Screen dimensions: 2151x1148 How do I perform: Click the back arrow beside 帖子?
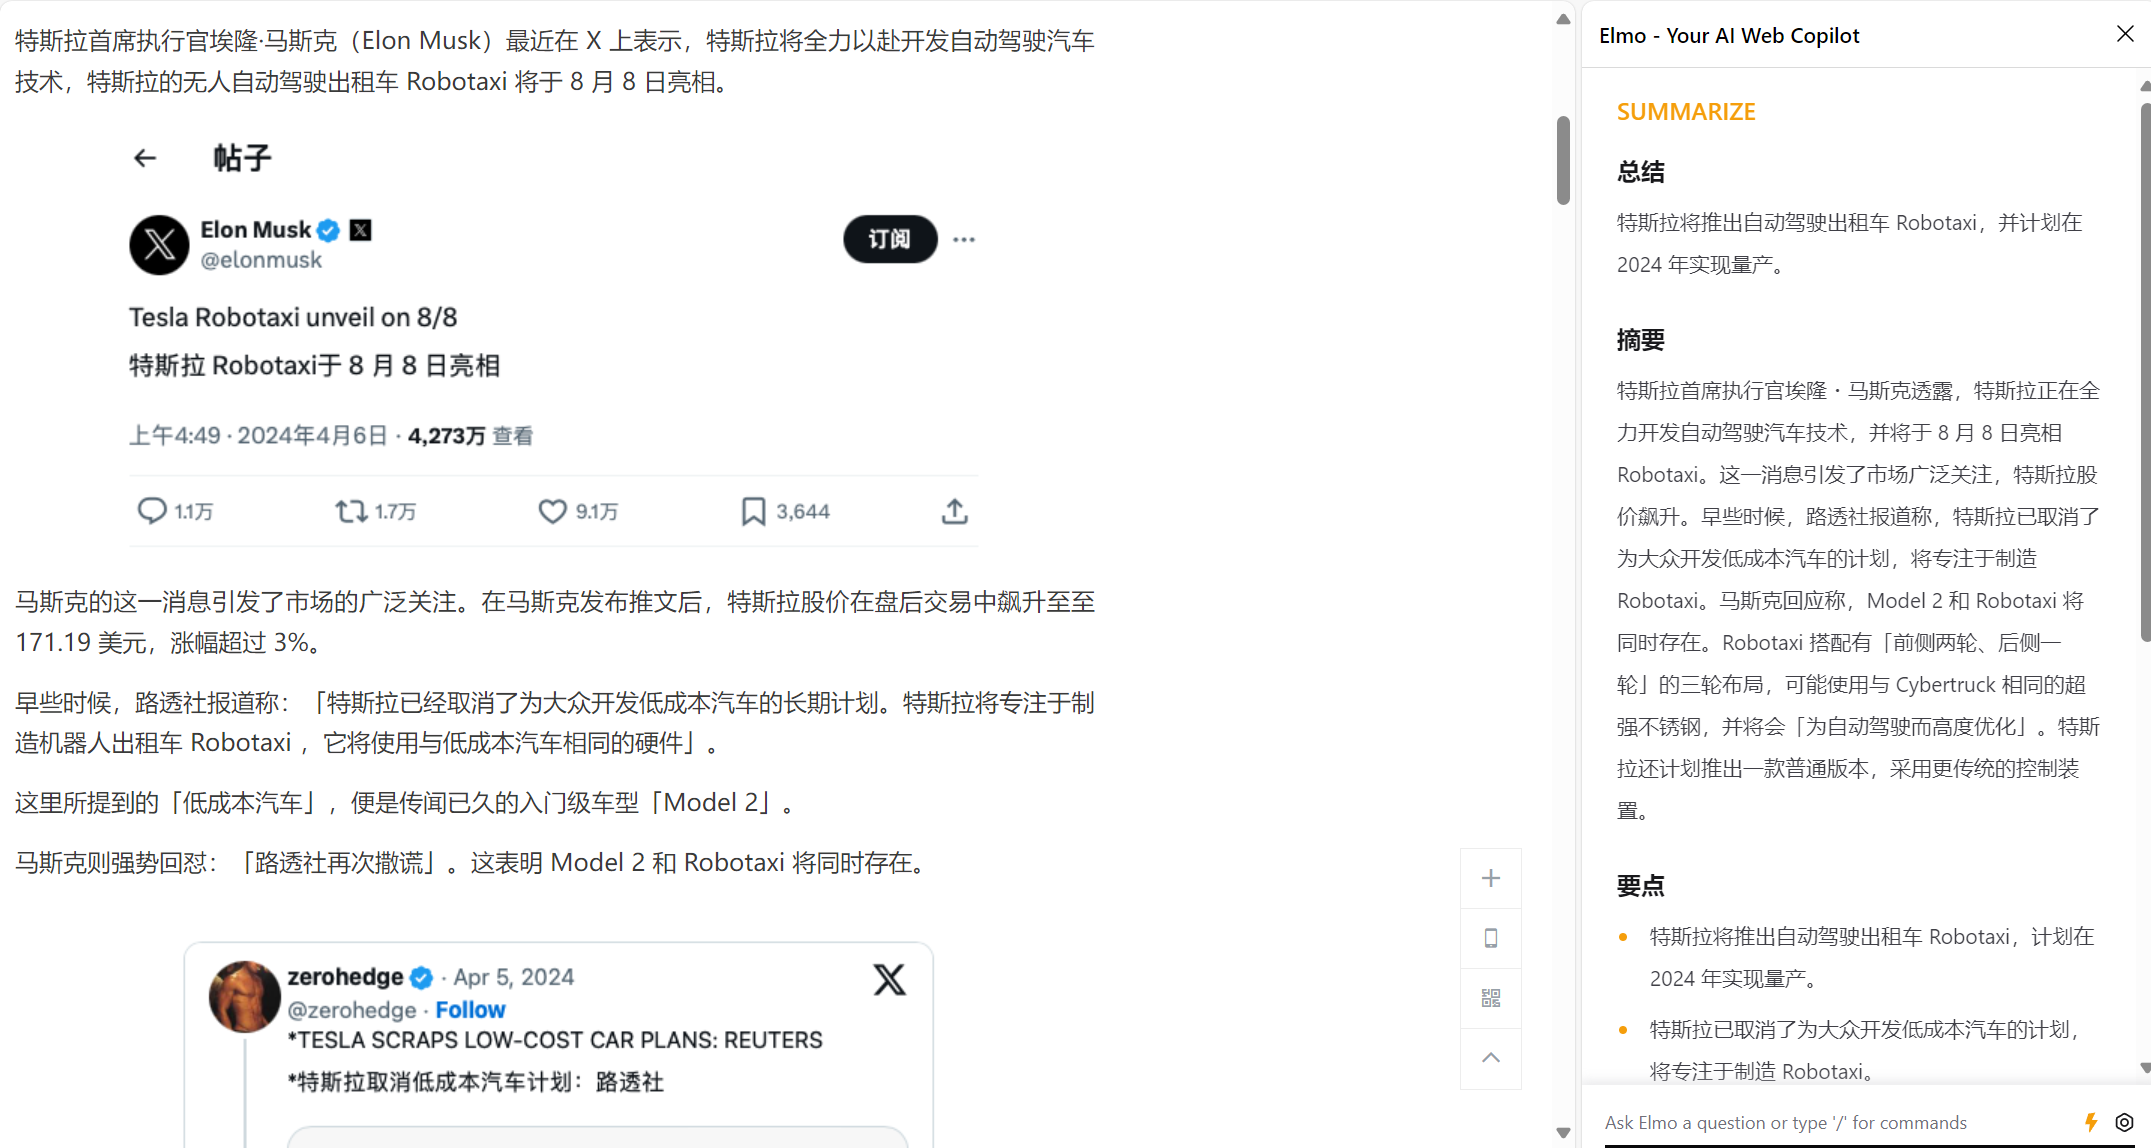coord(145,158)
